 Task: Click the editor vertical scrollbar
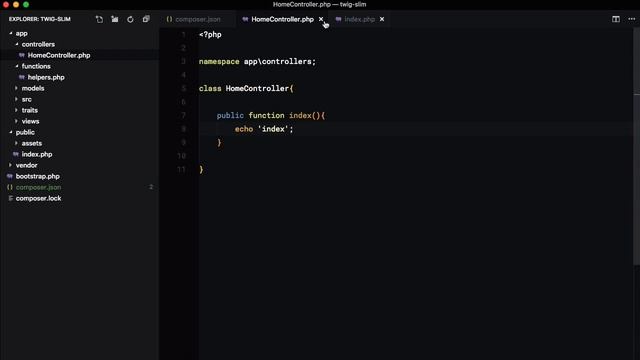(637, 147)
